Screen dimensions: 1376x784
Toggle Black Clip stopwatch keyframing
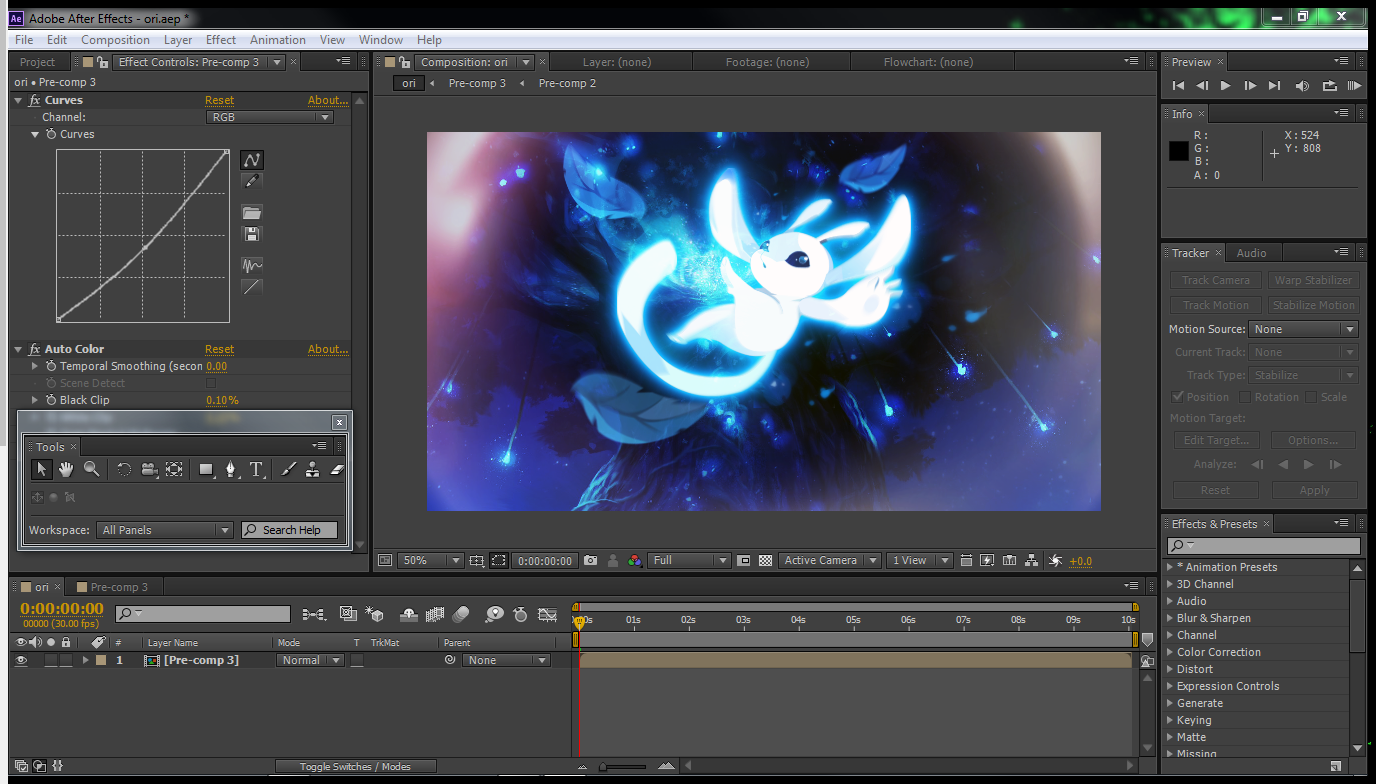[51, 400]
